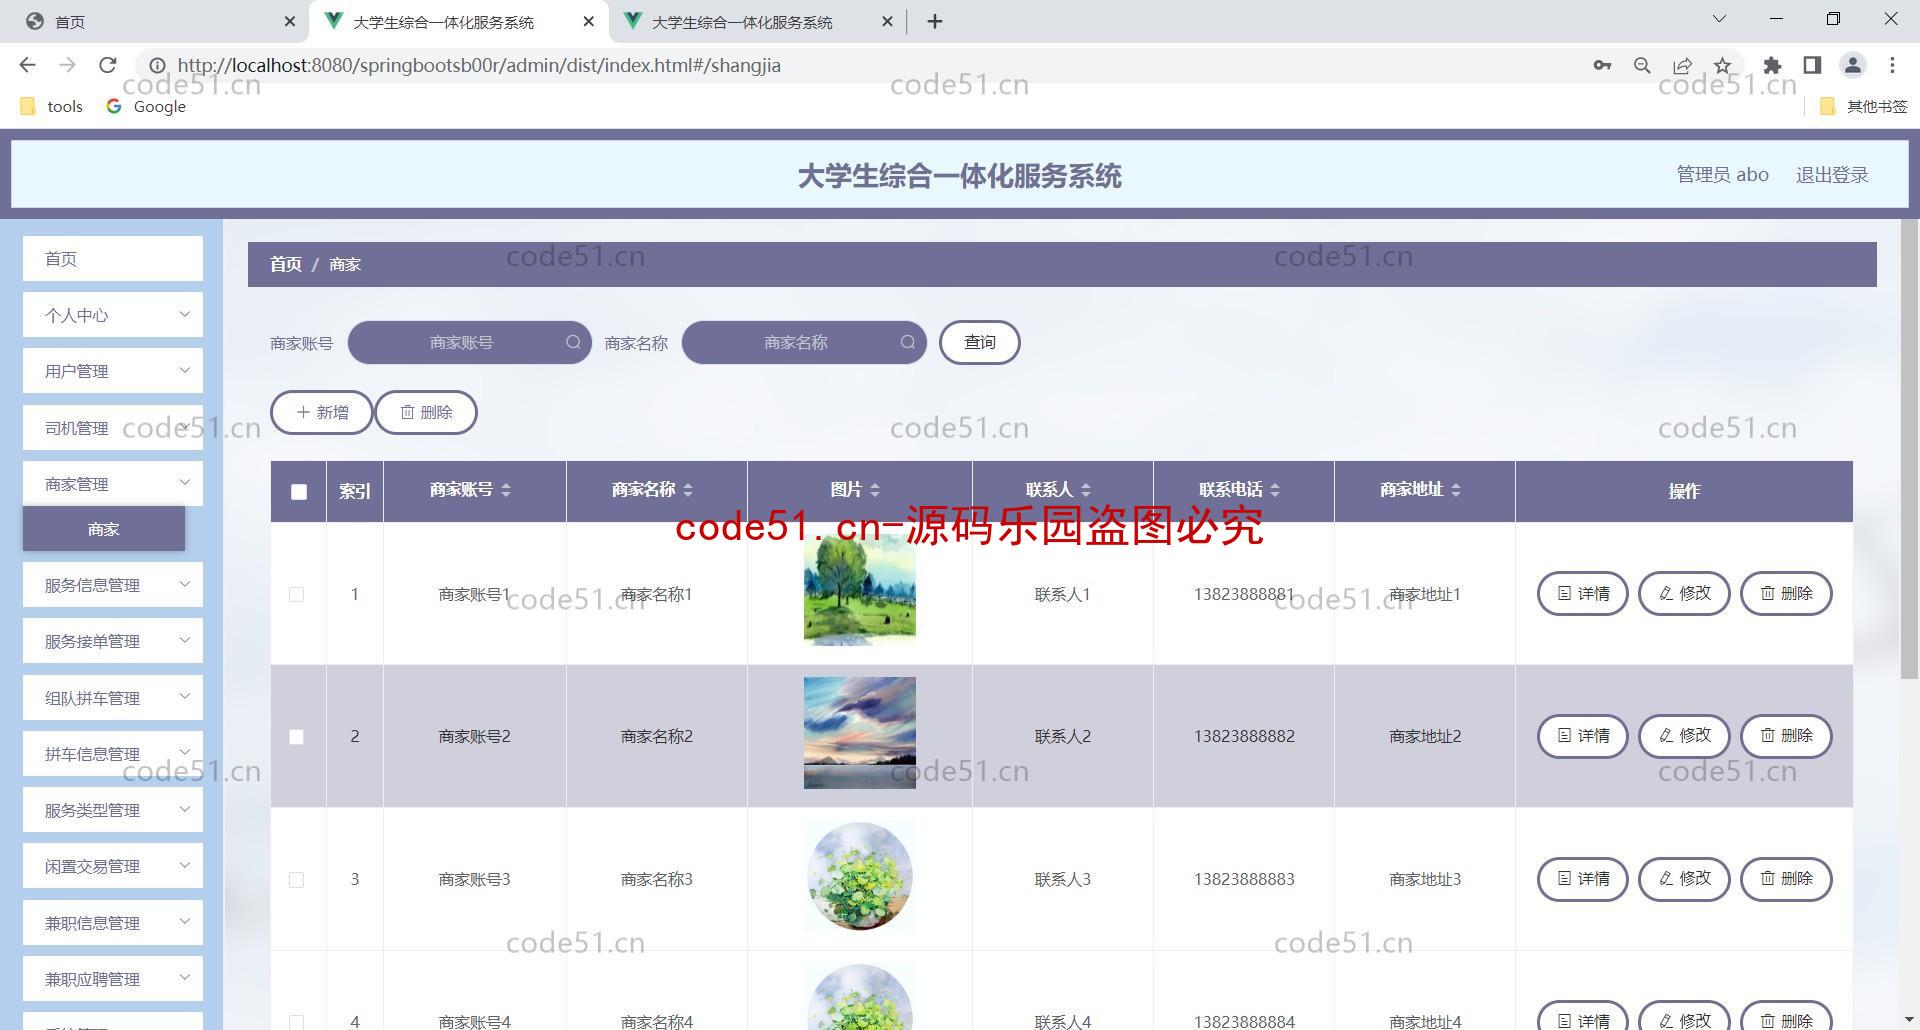
Task: Click the zoom magnifier icon in address bar
Action: [1642, 65]
